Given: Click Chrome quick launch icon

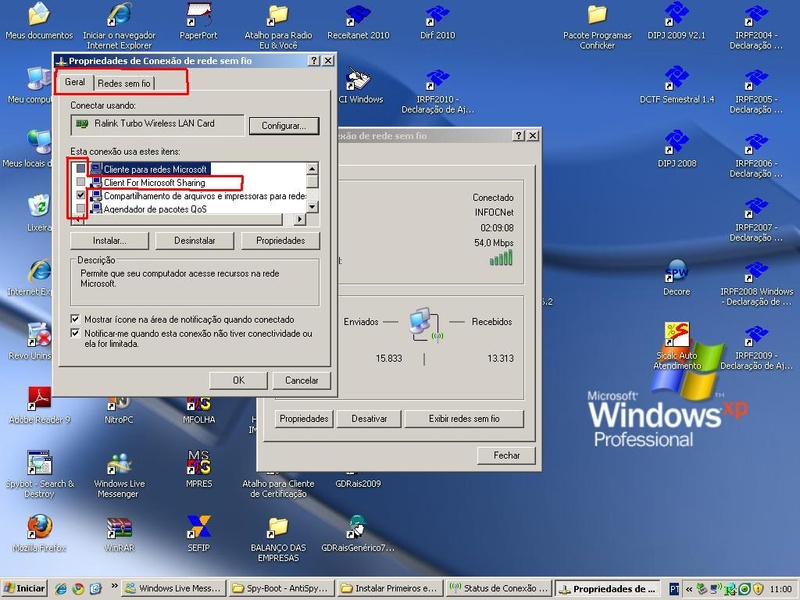Looking at the screenshot, I should 78,589.
